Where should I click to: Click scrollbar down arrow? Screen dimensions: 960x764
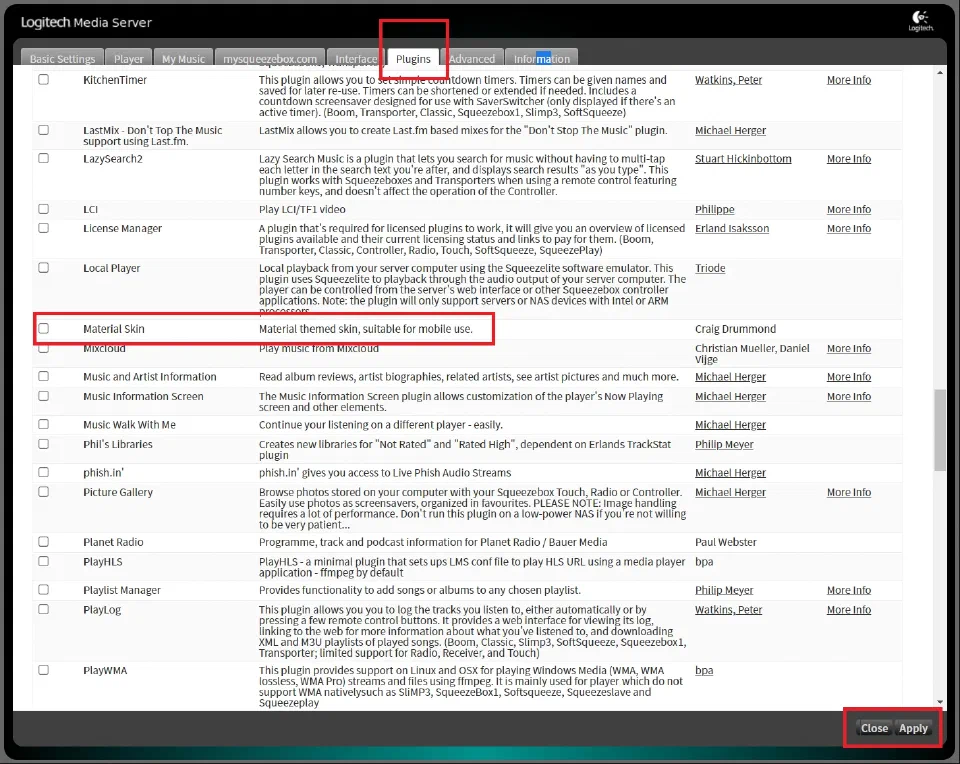point(940,702)
